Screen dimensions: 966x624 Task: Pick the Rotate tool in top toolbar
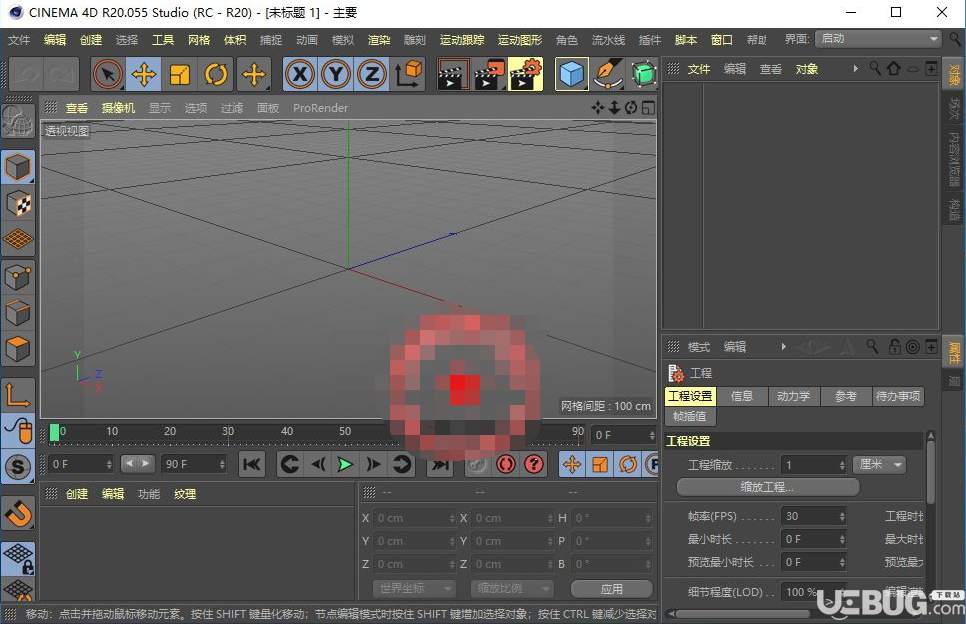click(x=216, y=75)
